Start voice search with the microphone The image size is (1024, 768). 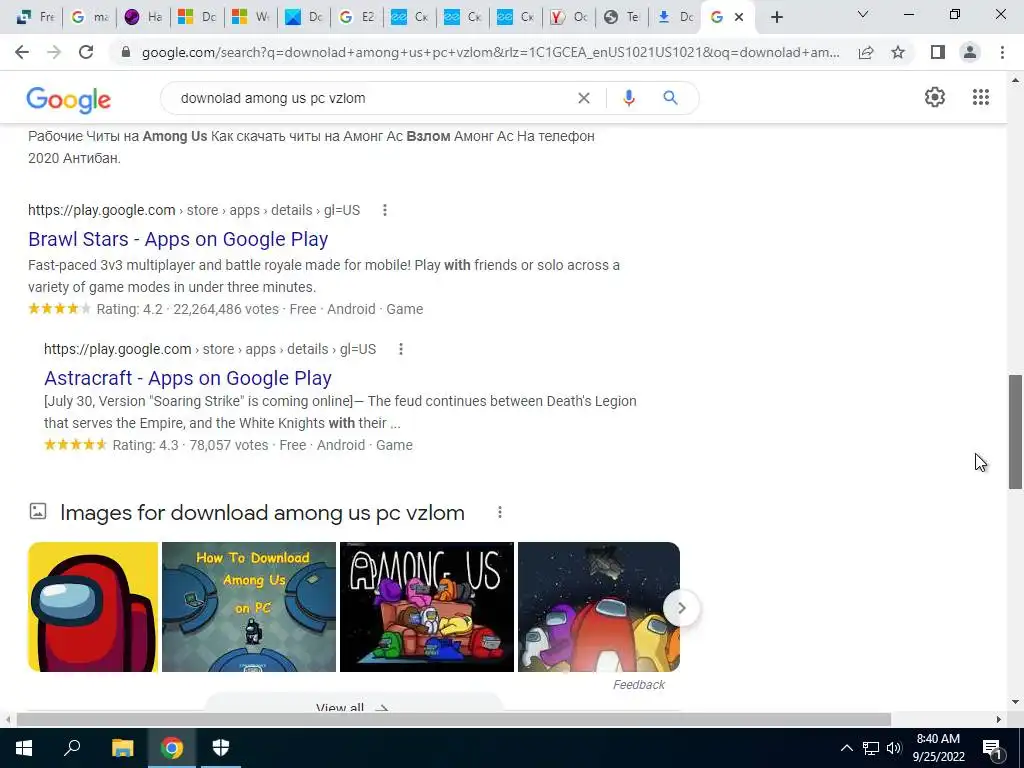(x=629, y=98)
